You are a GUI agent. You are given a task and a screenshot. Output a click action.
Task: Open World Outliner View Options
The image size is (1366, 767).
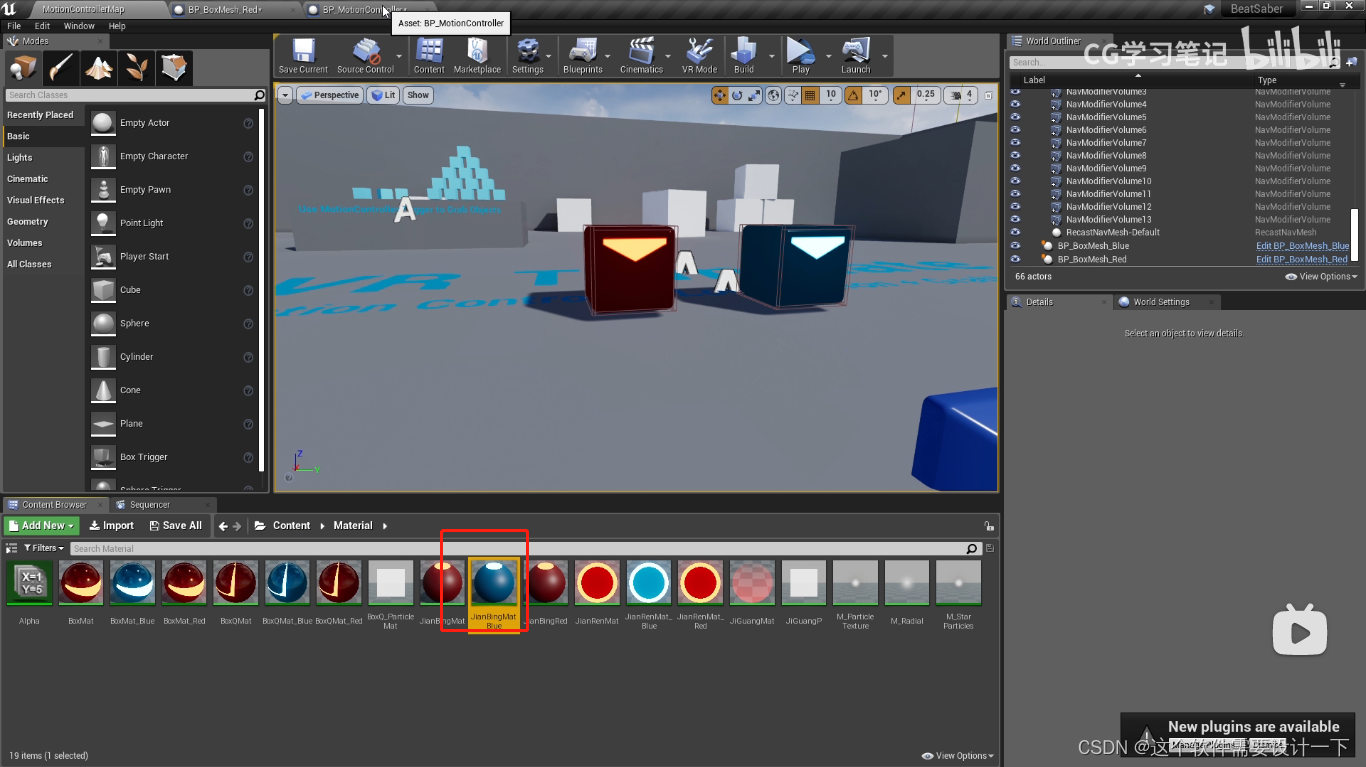1321,276
